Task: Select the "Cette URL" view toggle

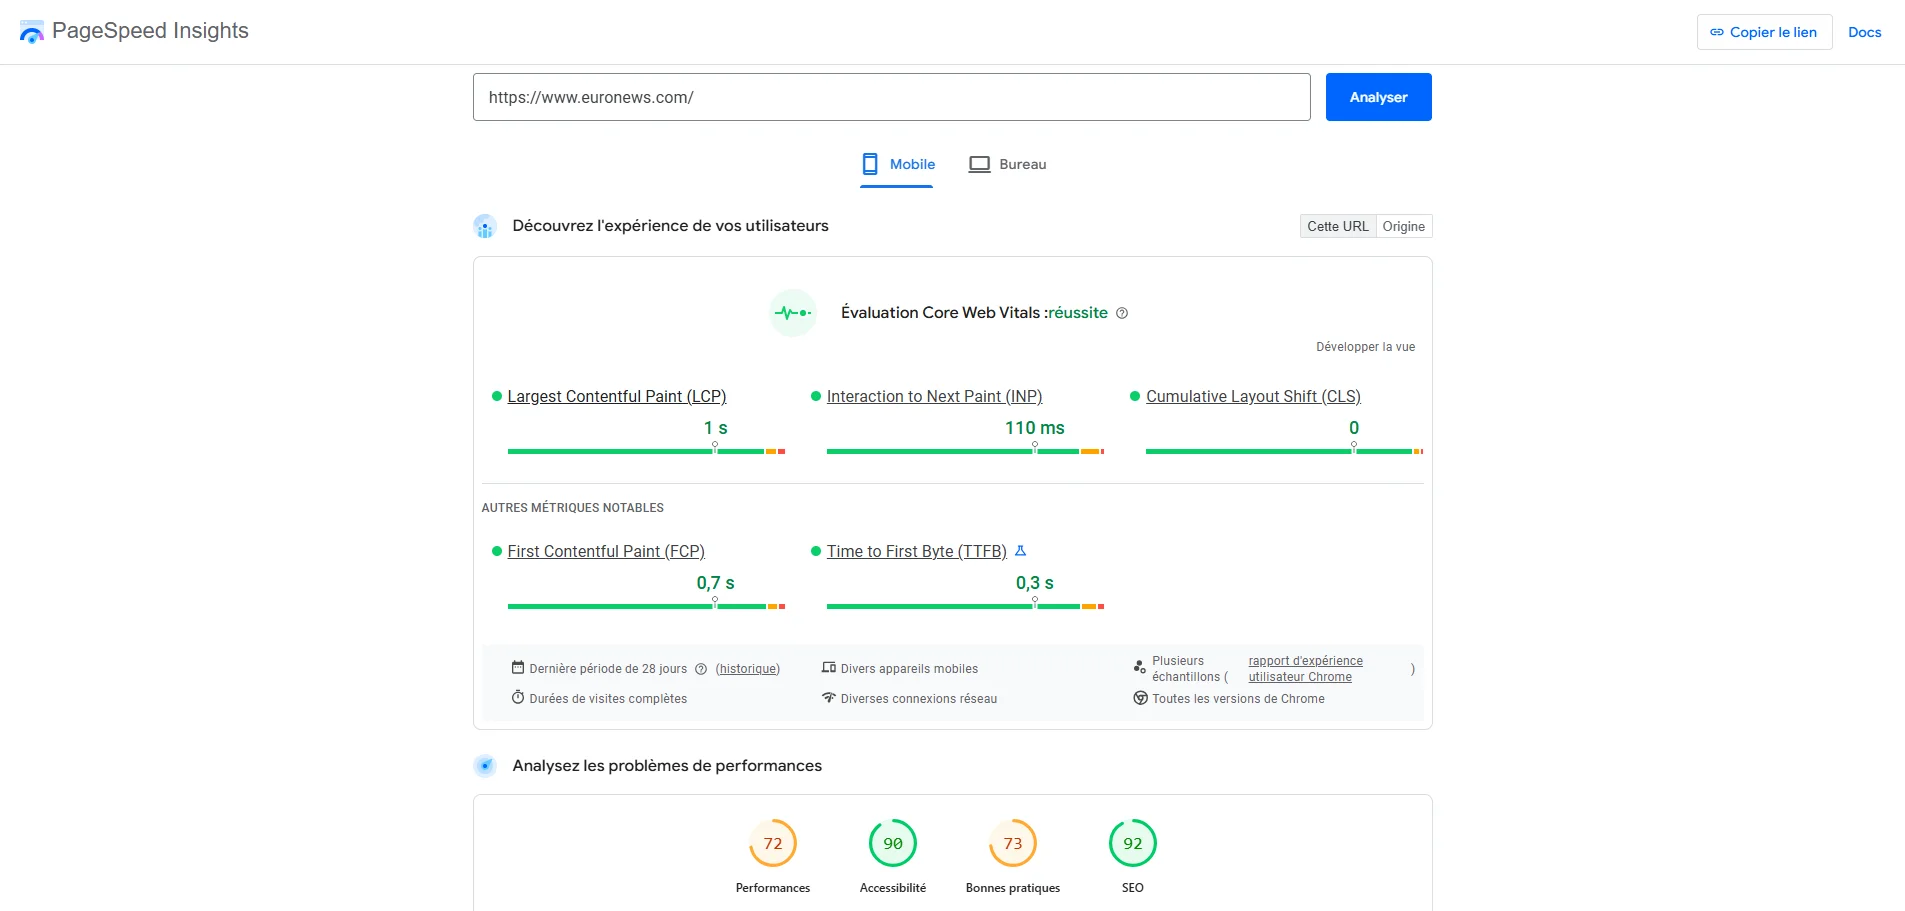Action: click(x=1337, y=226)
